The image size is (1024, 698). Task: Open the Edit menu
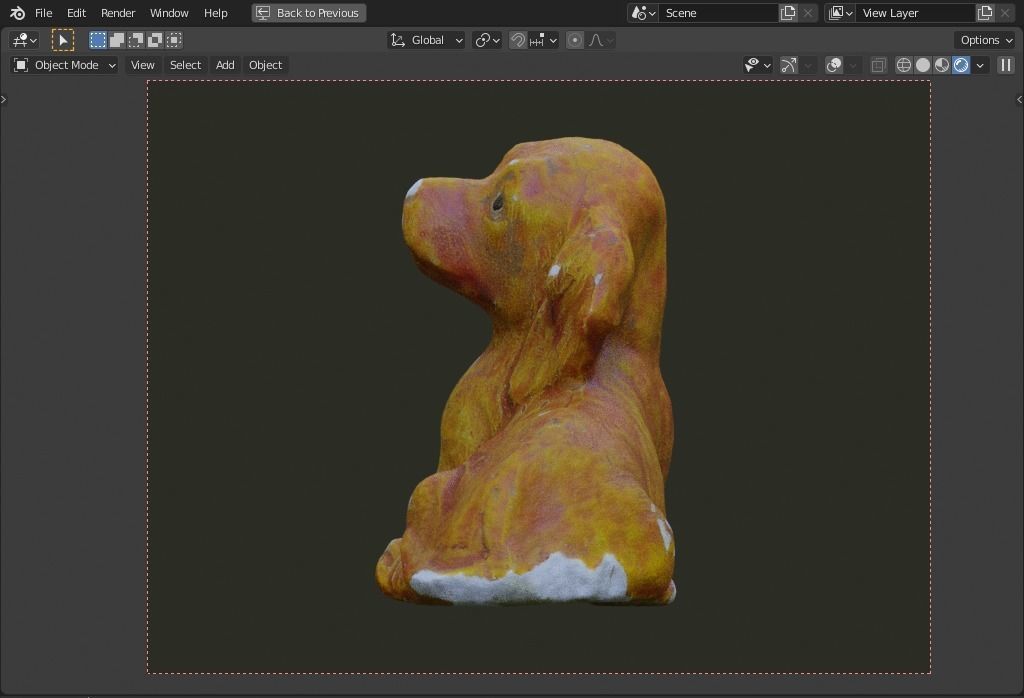(x=76, y=13)
